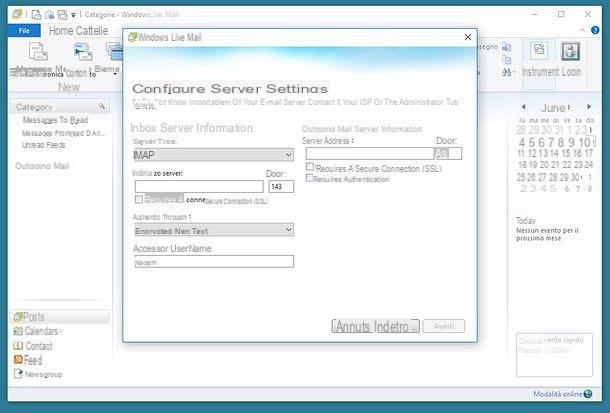The width and height of the screenshot is (610, 413).
Task: Click the search icon in Category header
Action: coord(102,106)
